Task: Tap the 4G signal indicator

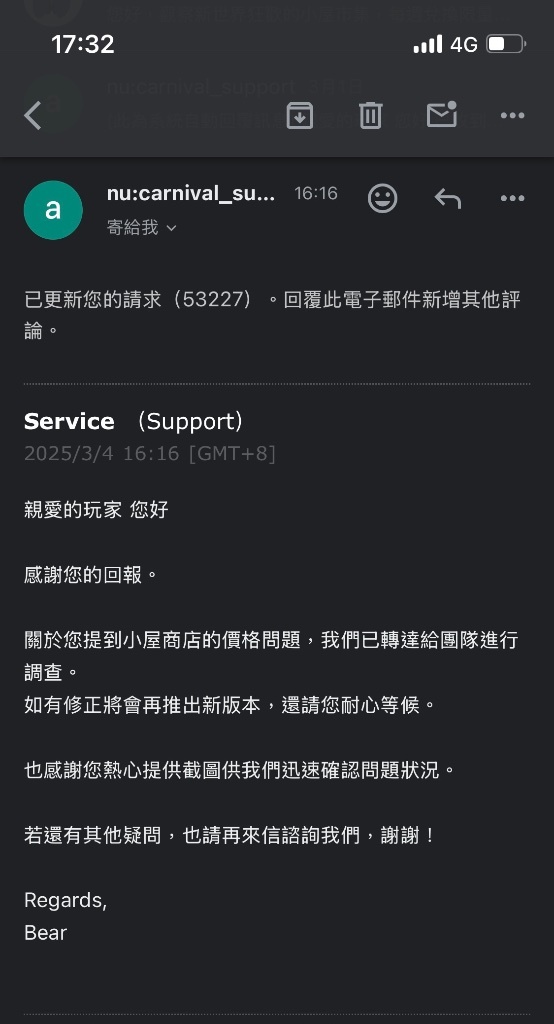Action: (464, 44)
